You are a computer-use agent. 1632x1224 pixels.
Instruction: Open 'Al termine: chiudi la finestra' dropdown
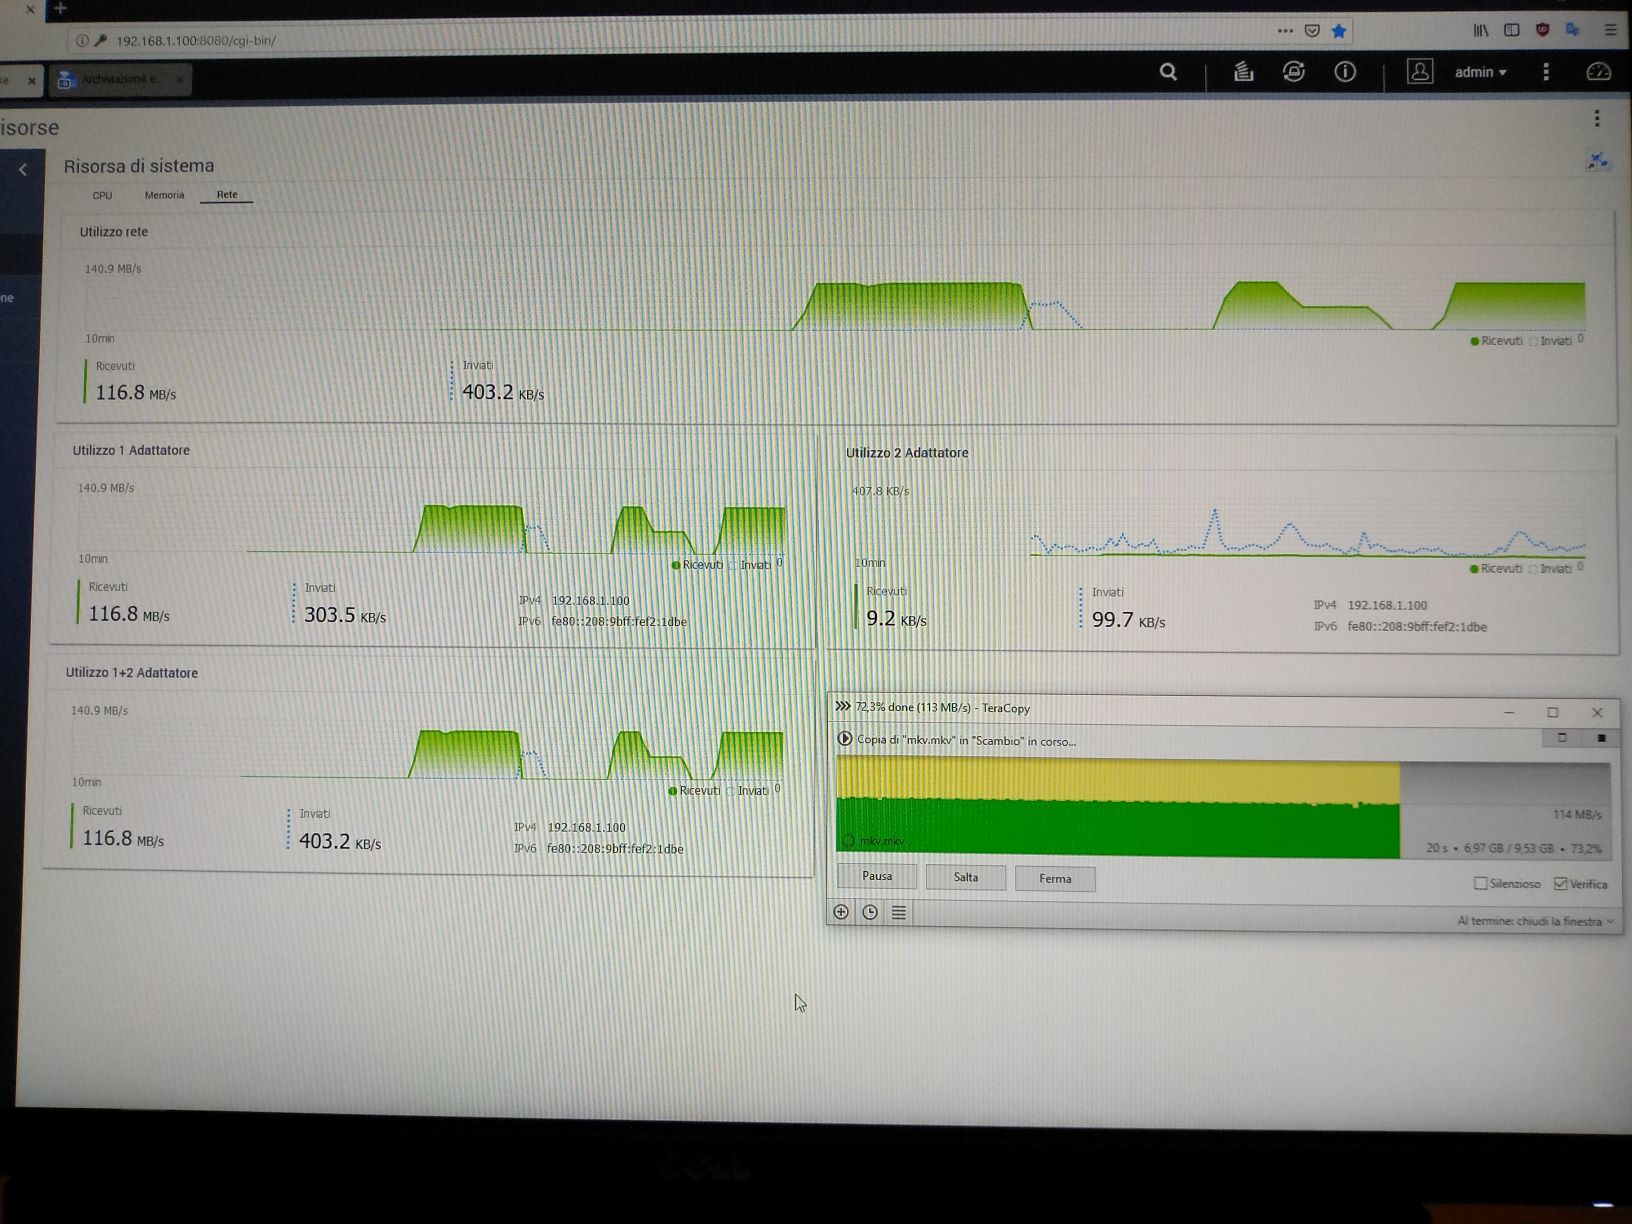(x=1535, y=921)
